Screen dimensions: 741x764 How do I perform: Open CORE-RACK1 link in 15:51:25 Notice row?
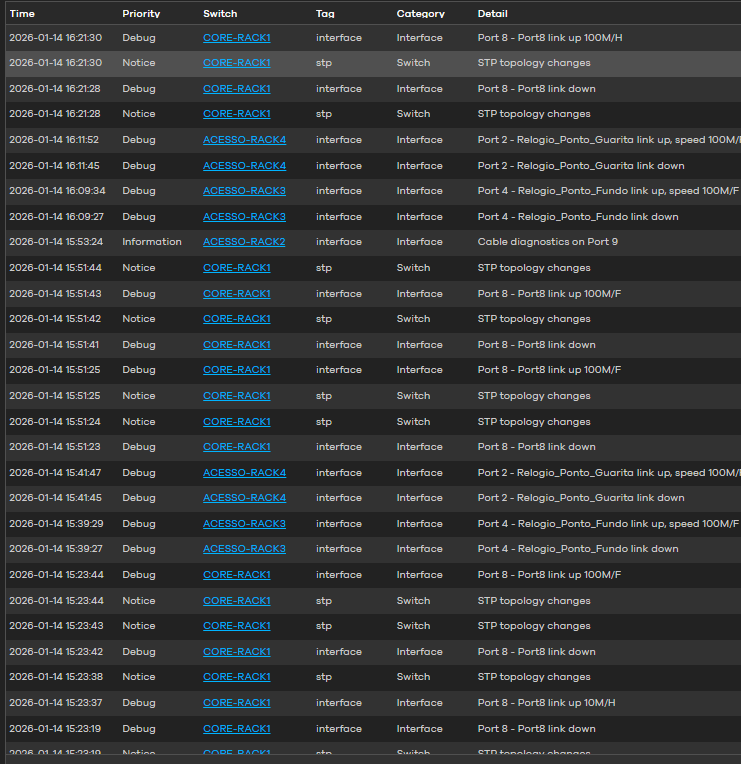click(236, 396)
